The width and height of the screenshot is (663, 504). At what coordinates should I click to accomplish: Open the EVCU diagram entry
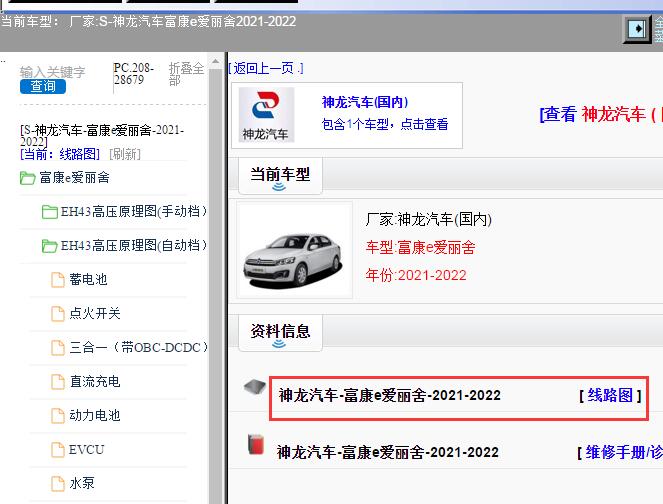[x=87, y=449]
